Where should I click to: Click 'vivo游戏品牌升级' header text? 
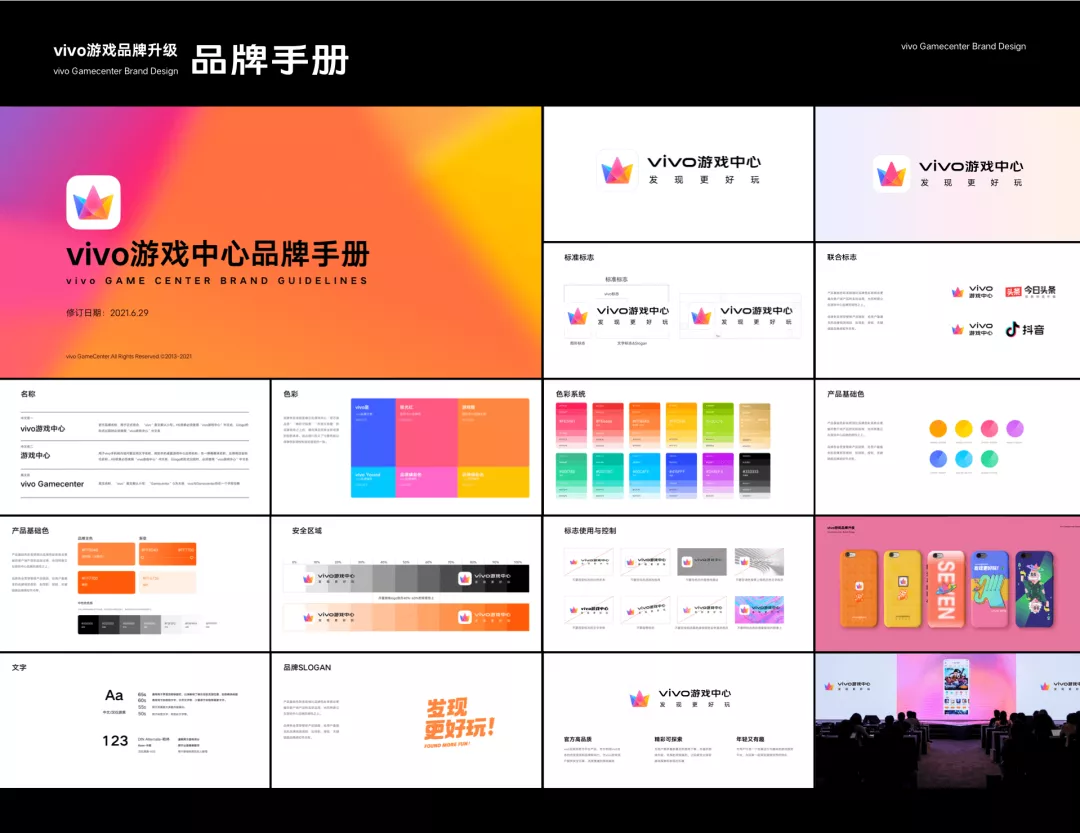(116, 50)
